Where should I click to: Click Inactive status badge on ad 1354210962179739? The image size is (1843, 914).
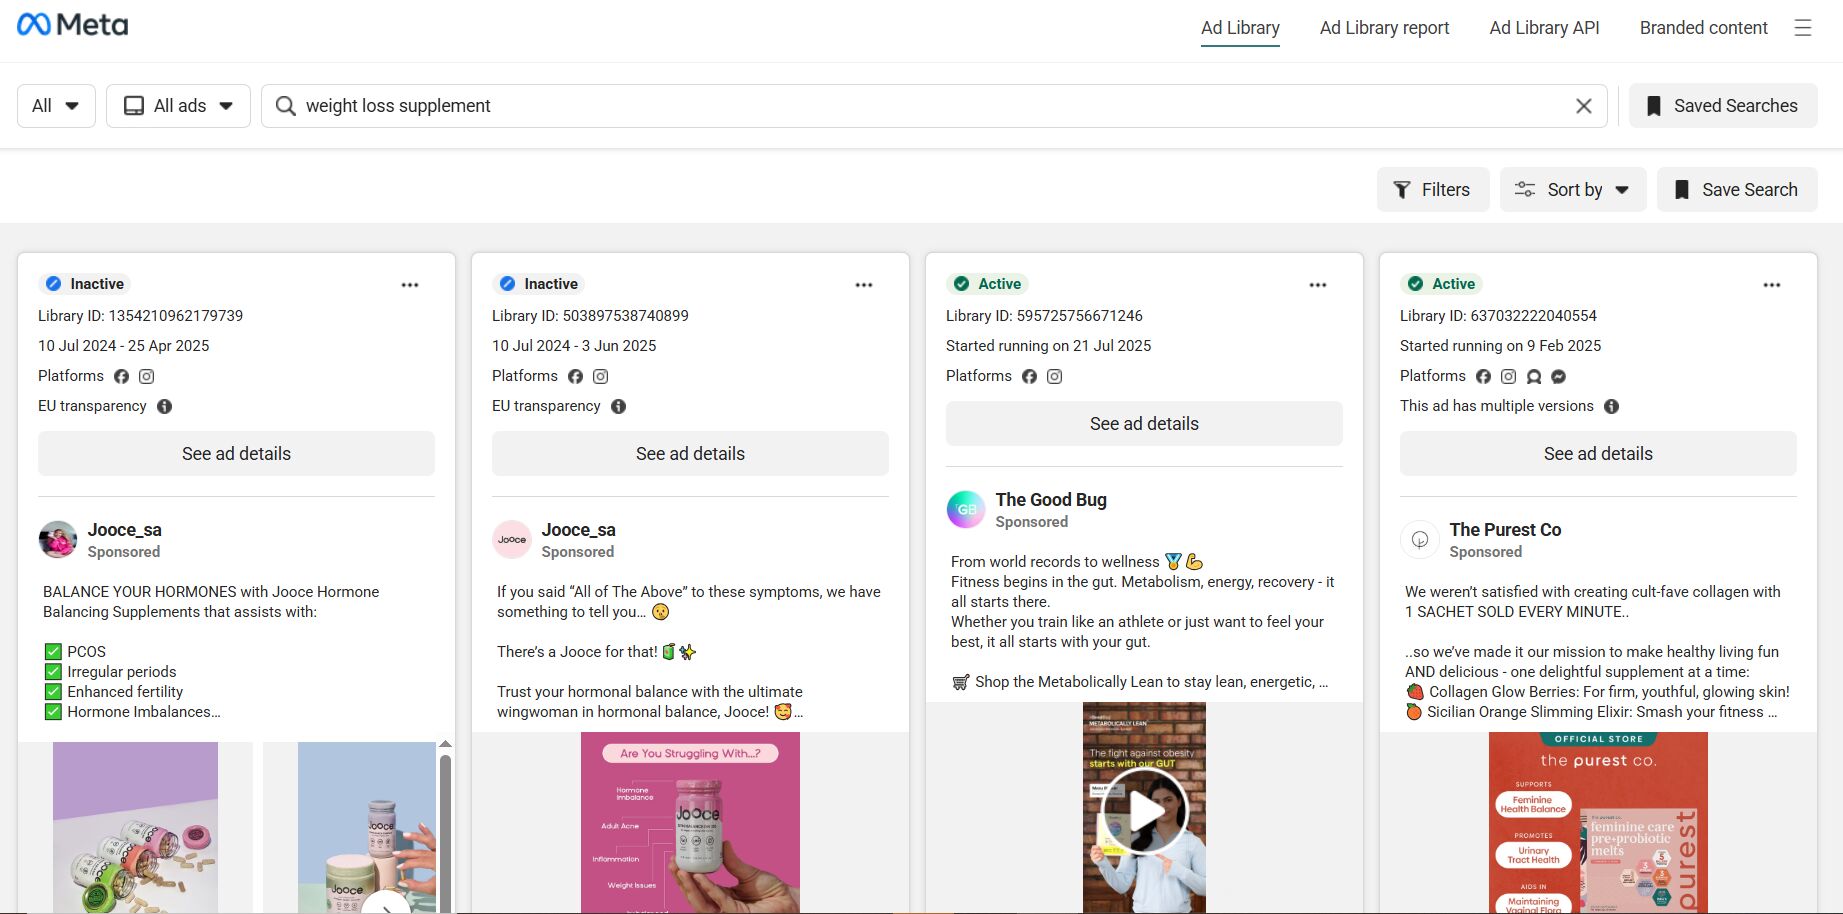(x=84, y=284)
